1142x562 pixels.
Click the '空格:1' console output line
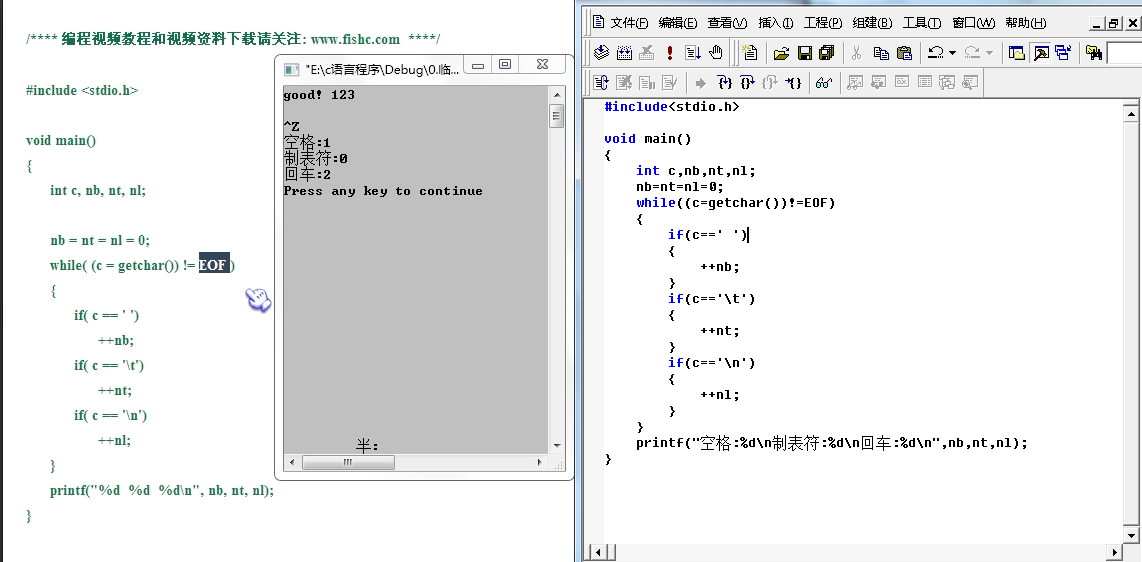pos(307,143)
